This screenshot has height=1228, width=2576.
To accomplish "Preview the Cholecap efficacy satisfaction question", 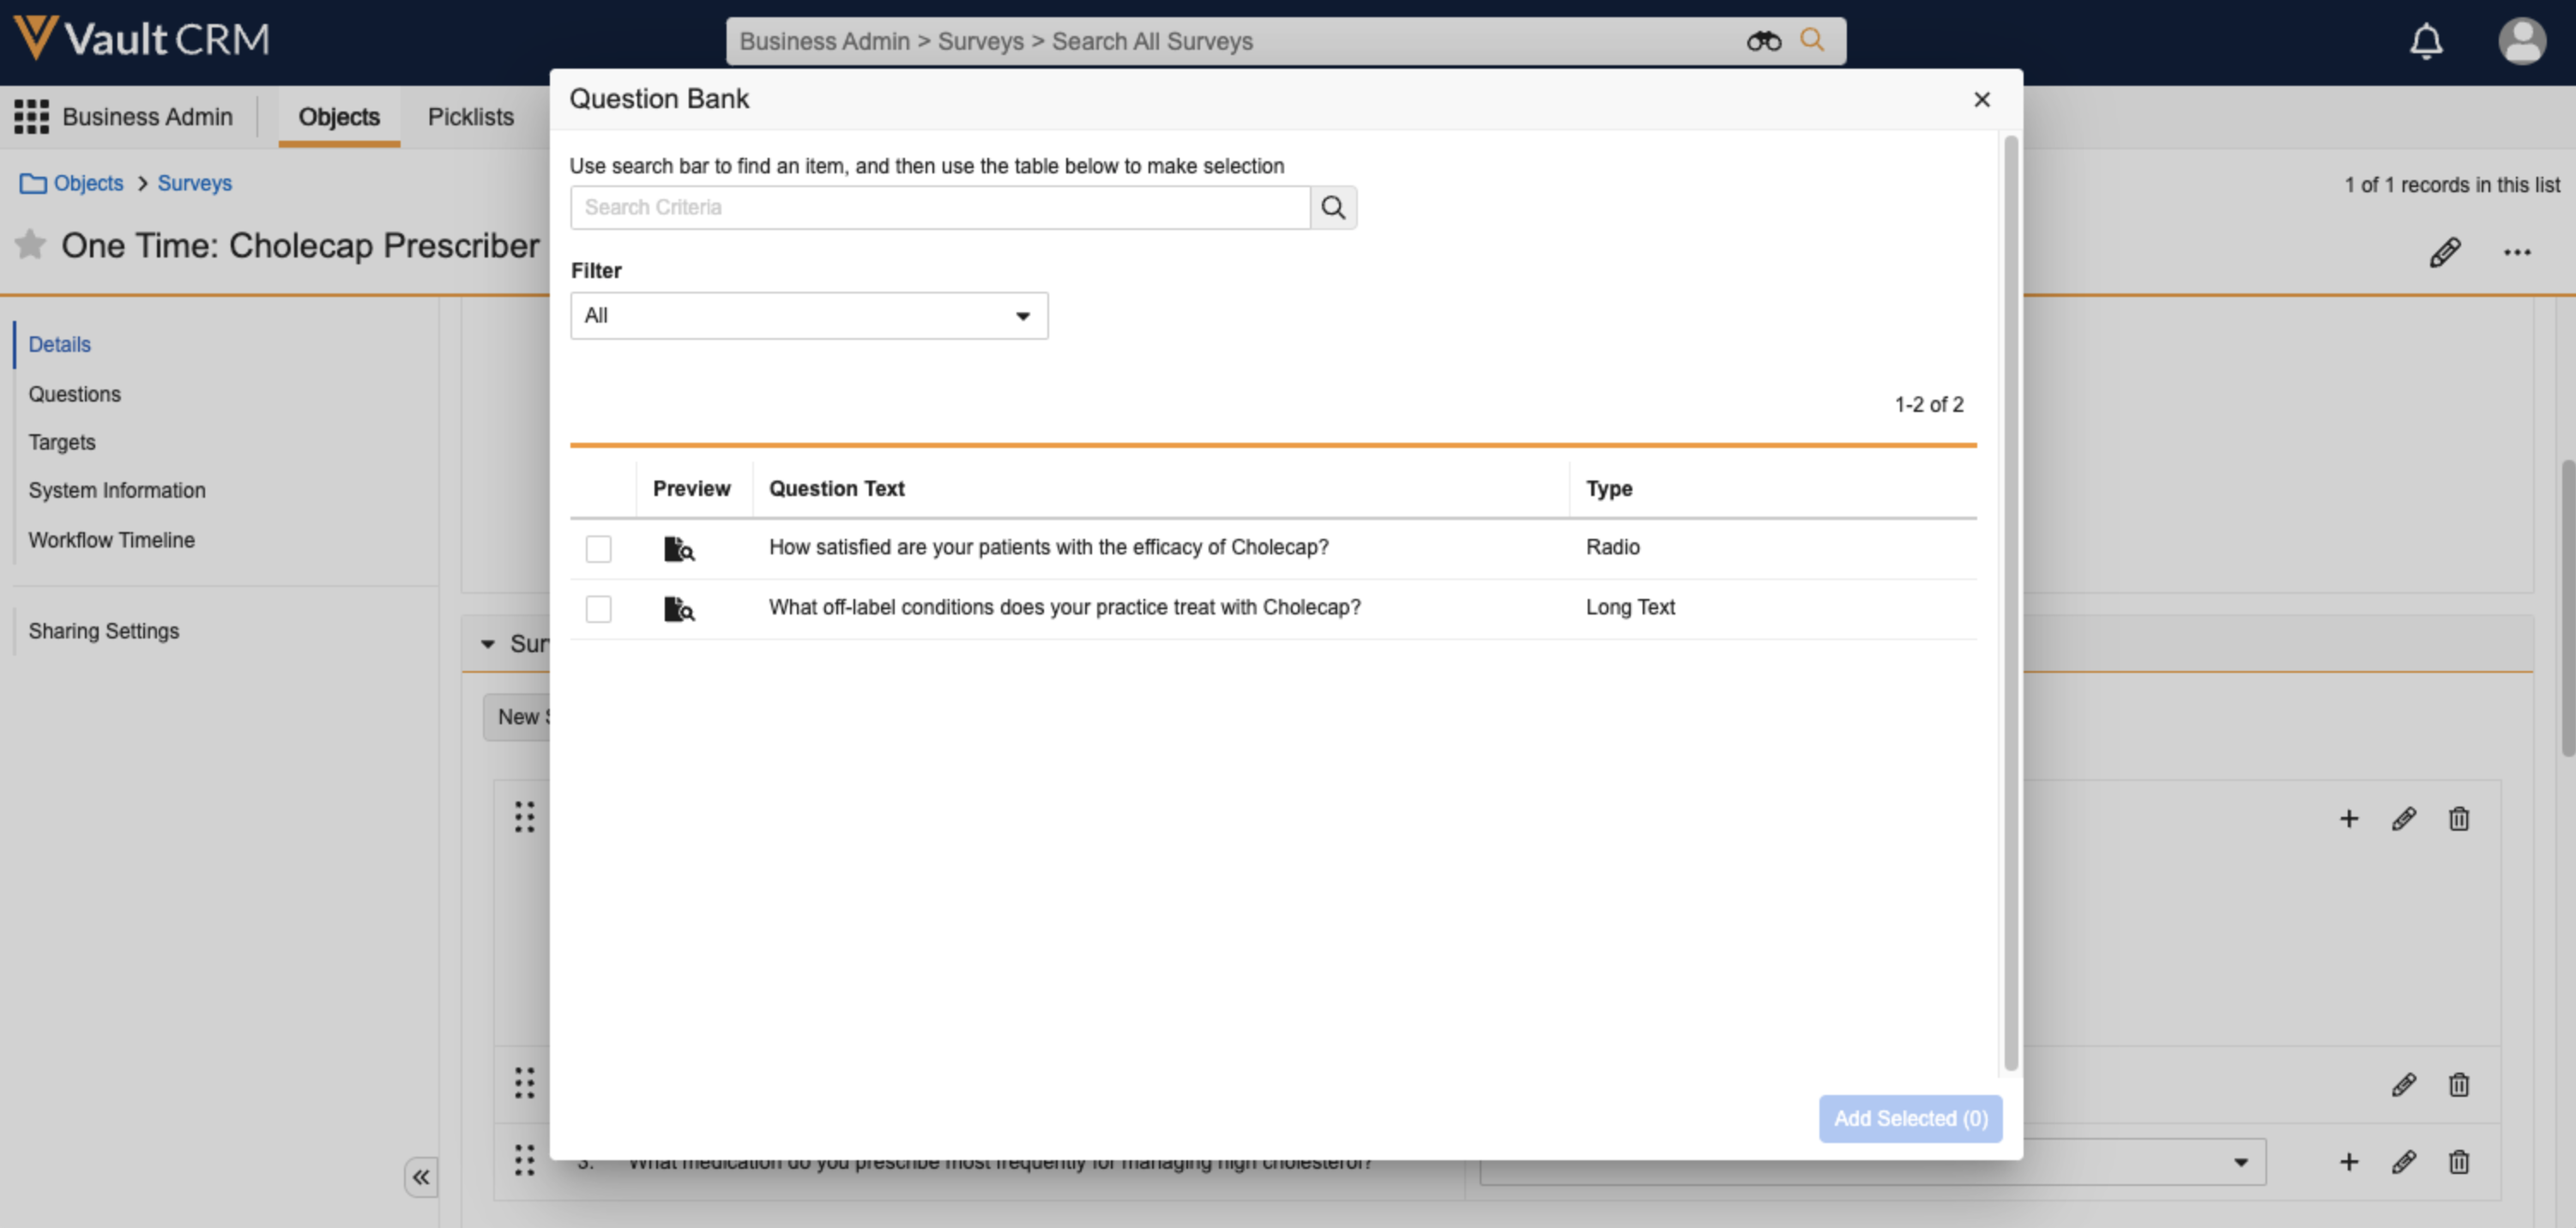I will tap(679, 548).
